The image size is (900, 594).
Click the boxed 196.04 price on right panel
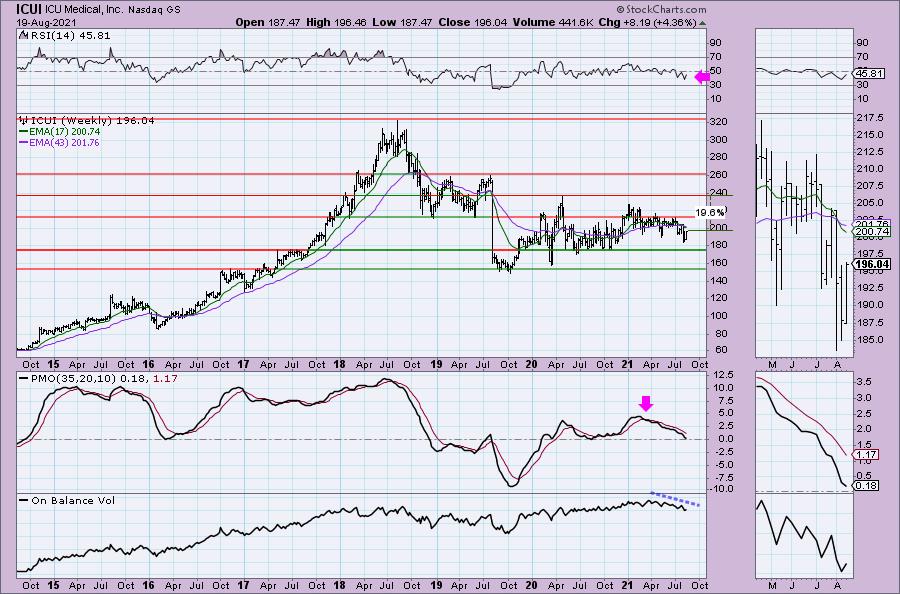click(872, 265)
